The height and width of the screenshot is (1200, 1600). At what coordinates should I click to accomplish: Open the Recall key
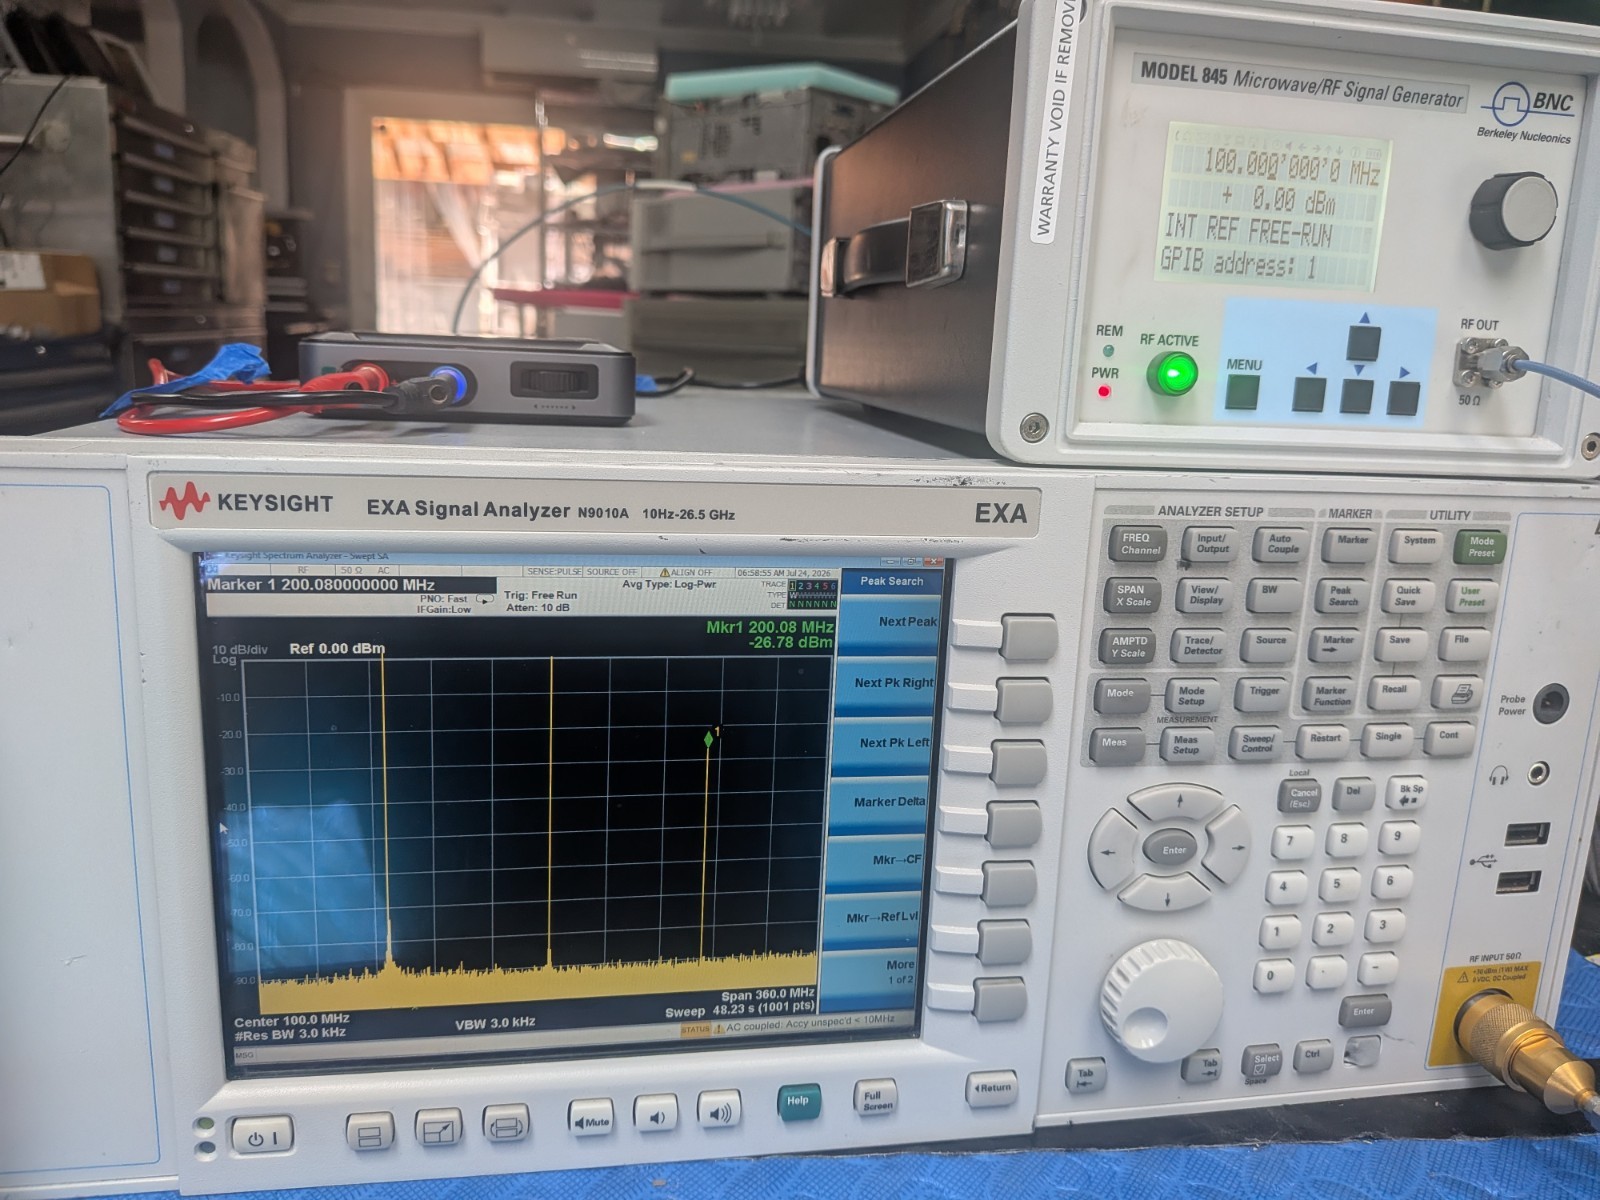coord(1393,693)
